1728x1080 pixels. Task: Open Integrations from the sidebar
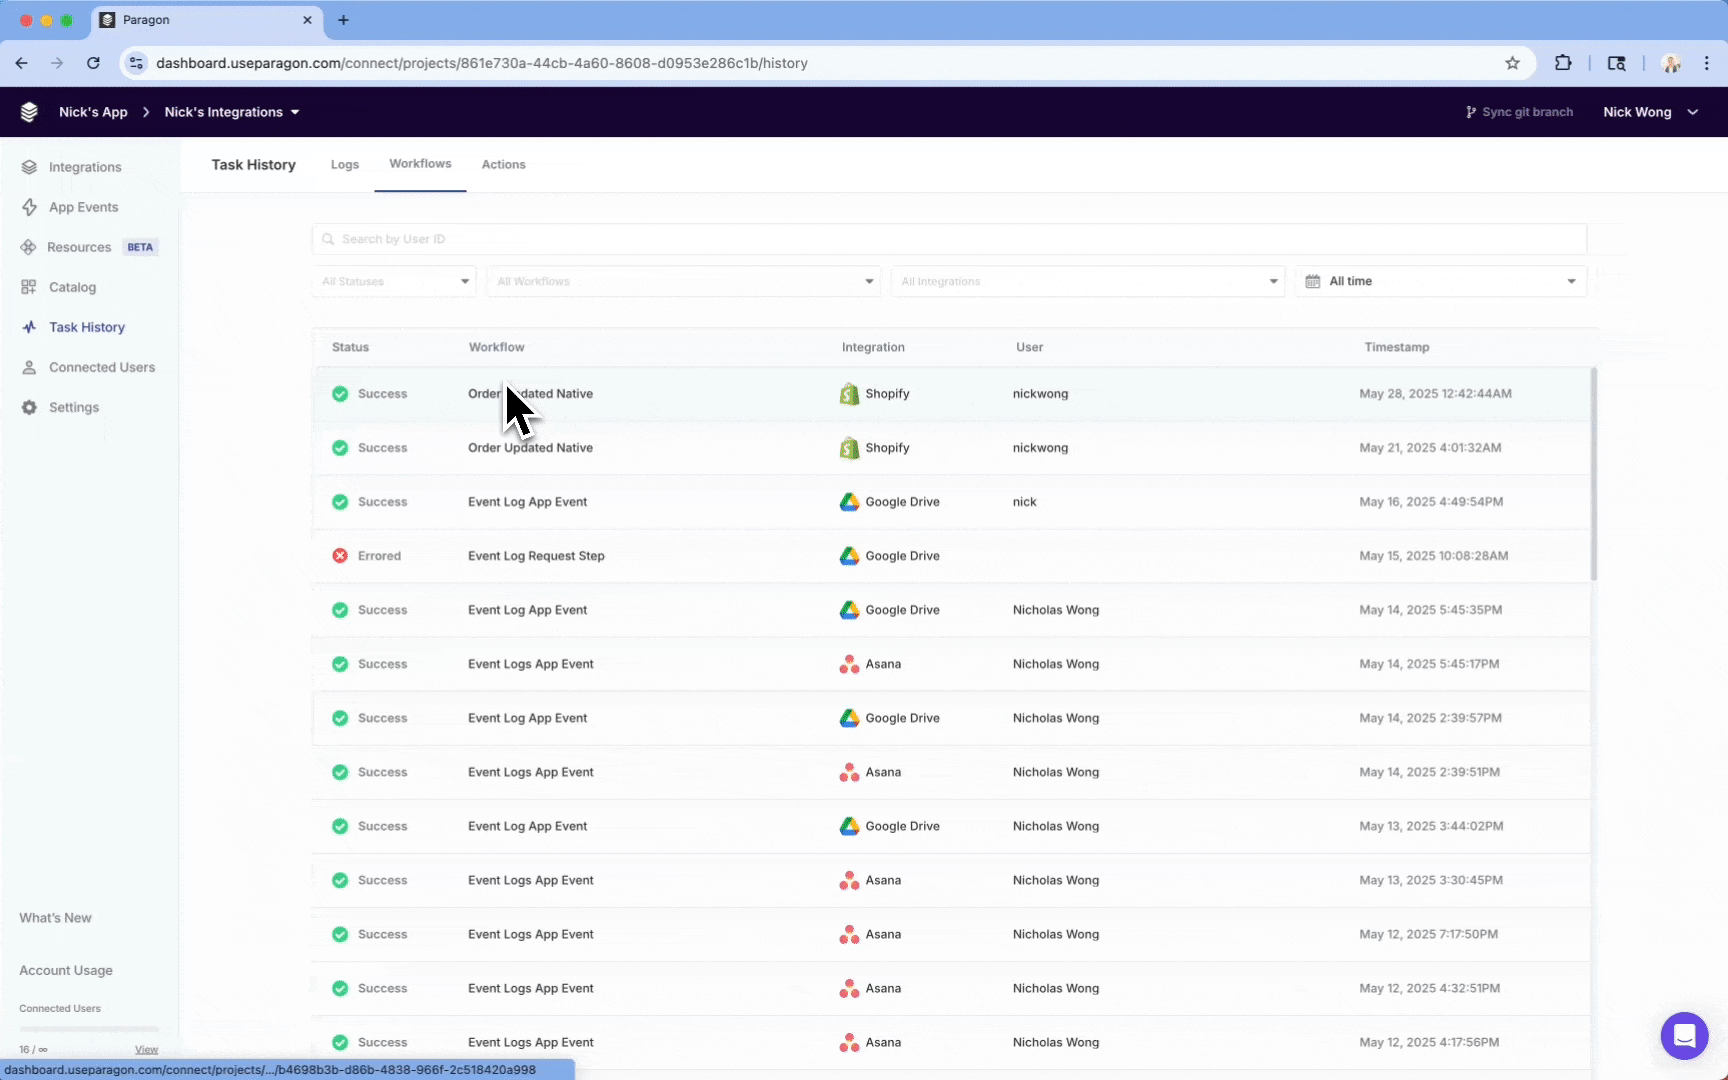(x=85, y=167)
